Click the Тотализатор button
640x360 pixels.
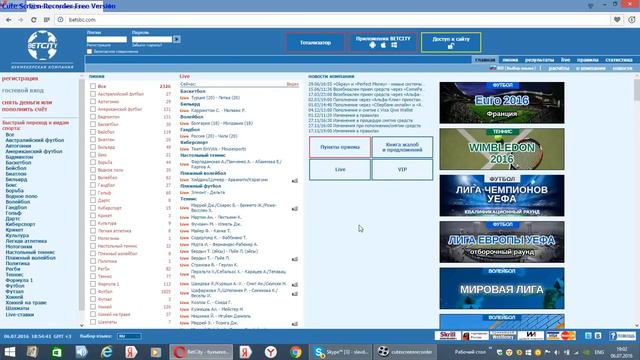pos(315,42)
